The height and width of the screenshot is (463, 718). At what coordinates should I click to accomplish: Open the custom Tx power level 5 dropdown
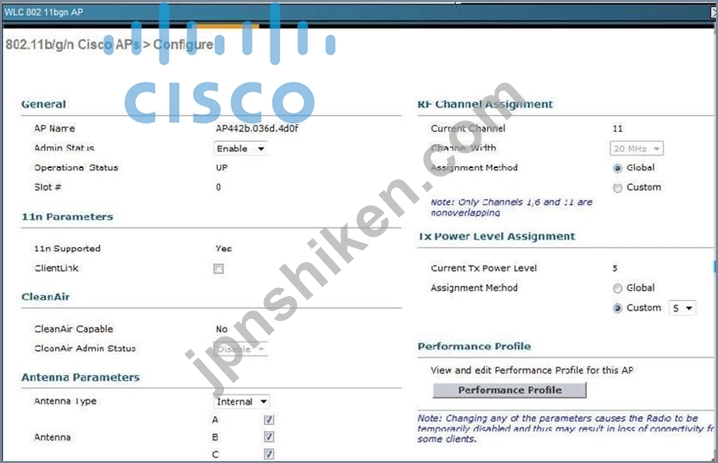pos(682,308)
